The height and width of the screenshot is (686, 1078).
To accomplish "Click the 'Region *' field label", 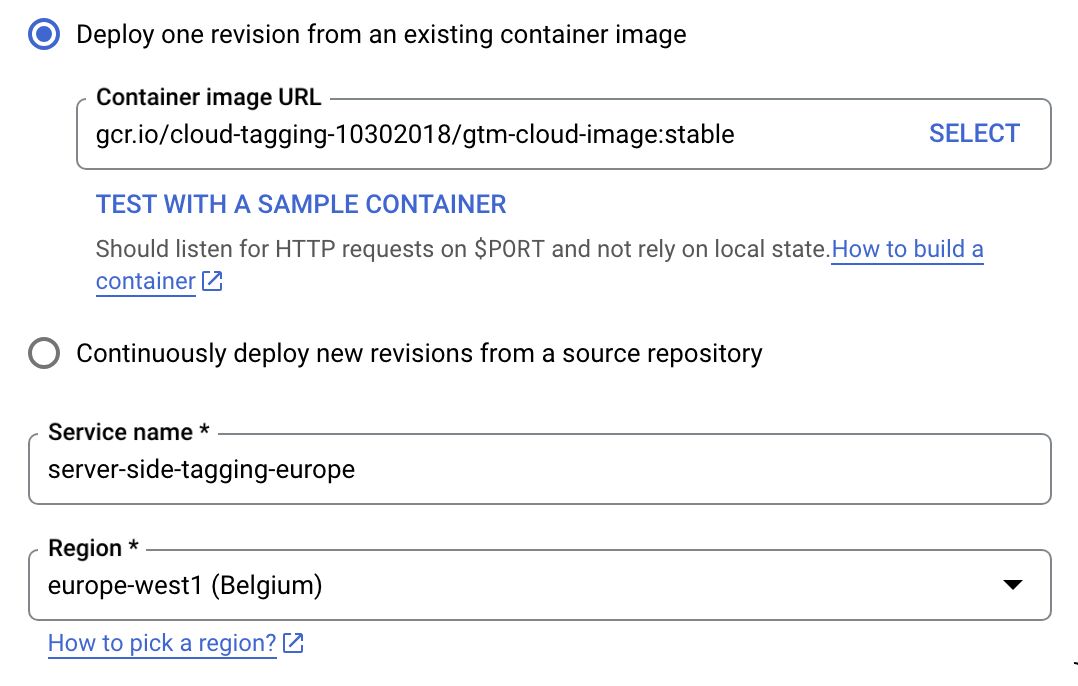I will 94,548.
